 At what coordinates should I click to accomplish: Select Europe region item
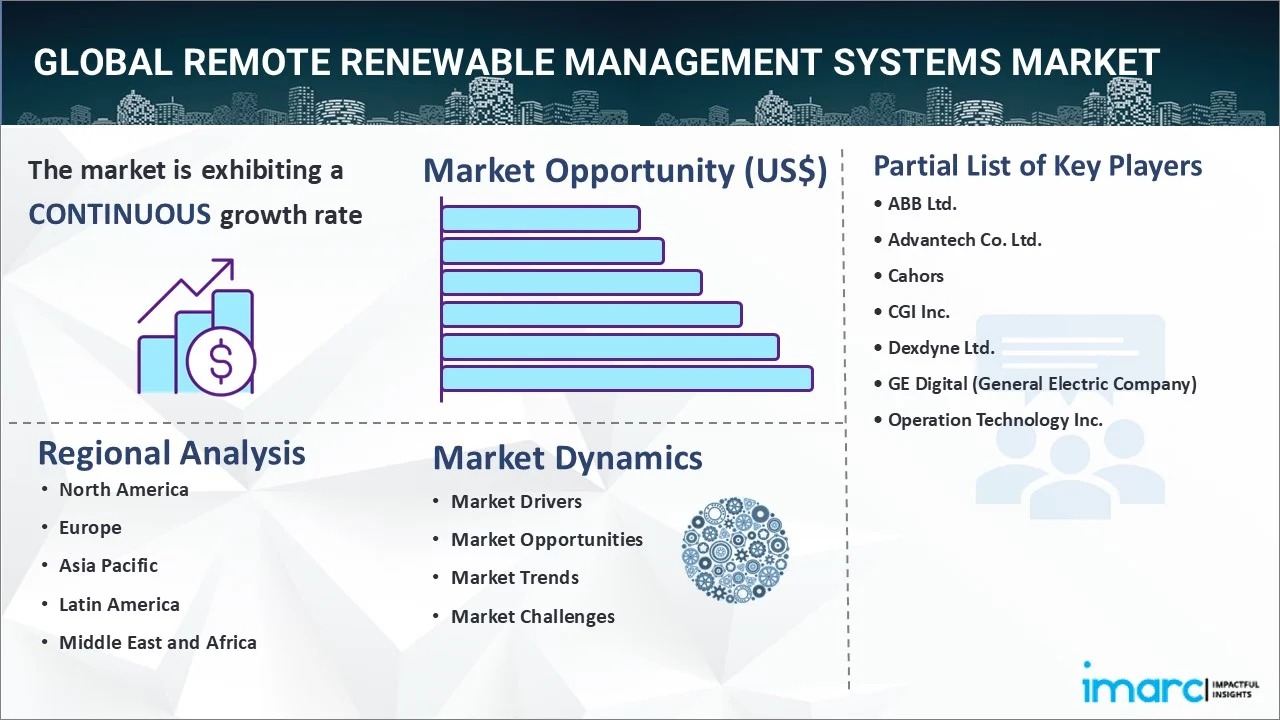(x=90, y=528)
